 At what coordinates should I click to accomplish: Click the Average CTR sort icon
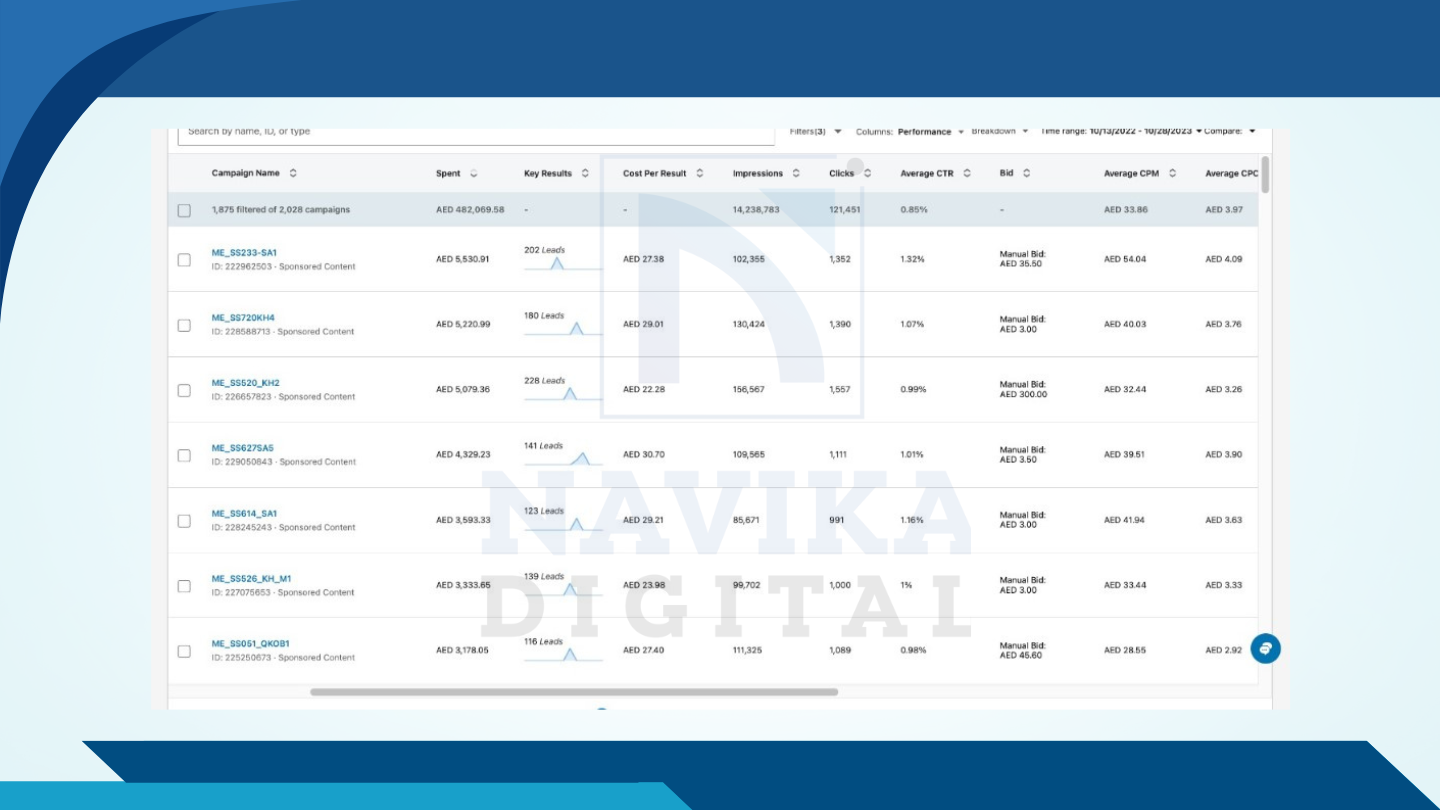[967, 174]
